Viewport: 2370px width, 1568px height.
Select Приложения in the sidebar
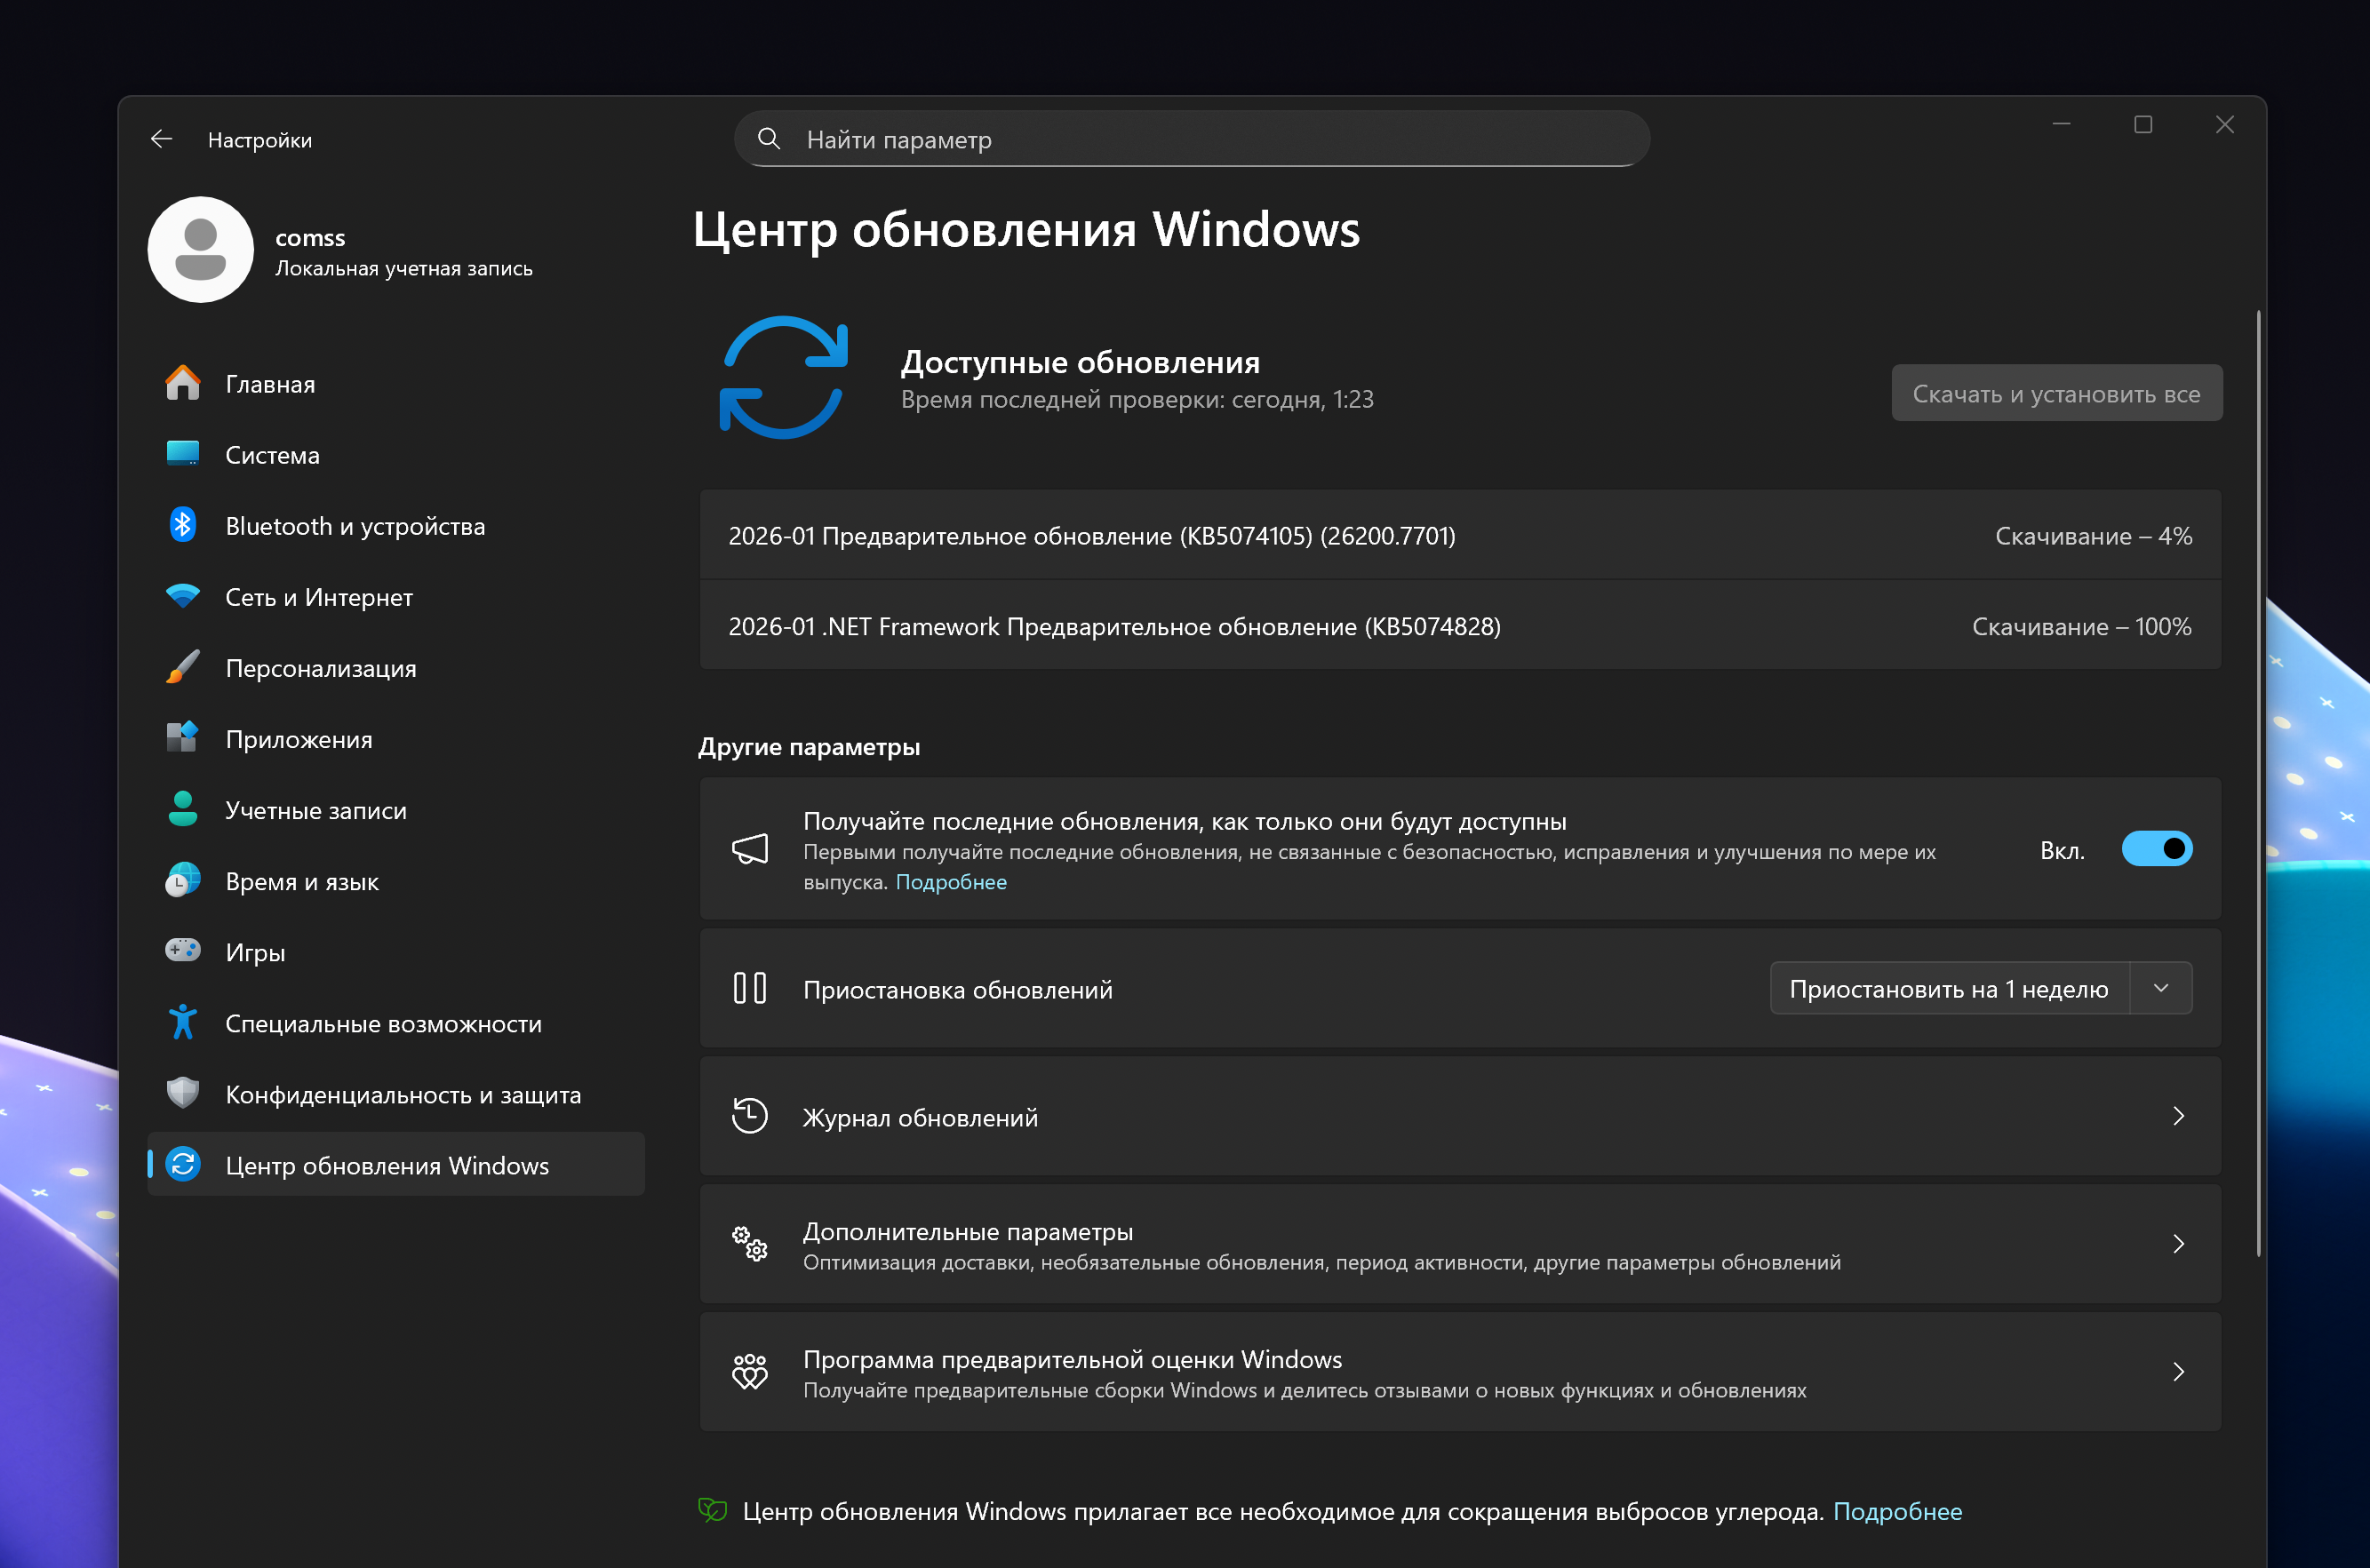click(x=298, y=739)
